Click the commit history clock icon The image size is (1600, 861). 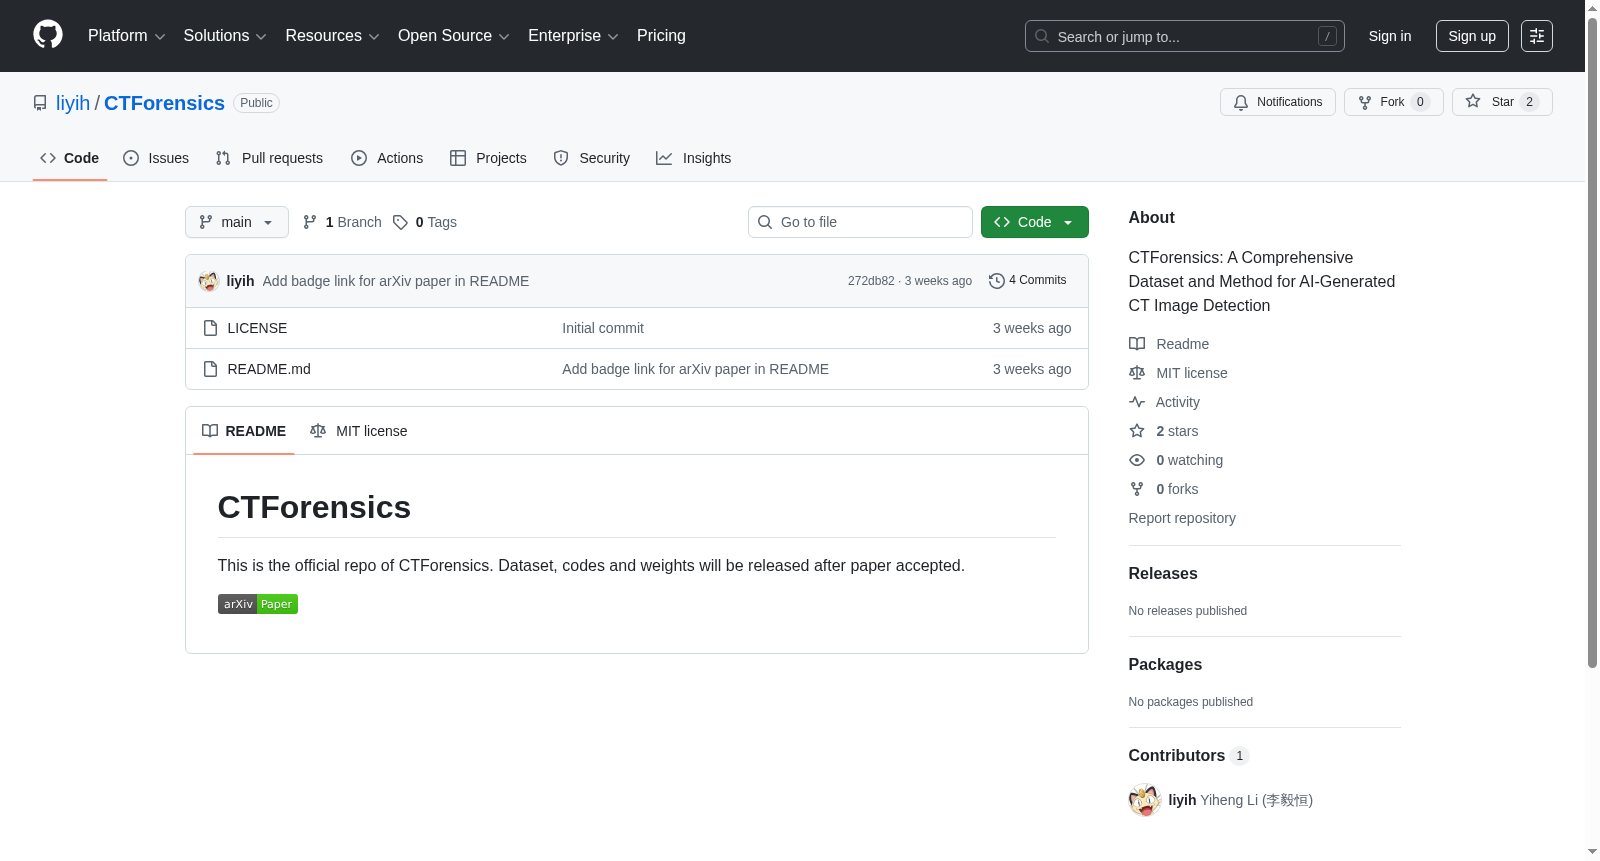997,281
